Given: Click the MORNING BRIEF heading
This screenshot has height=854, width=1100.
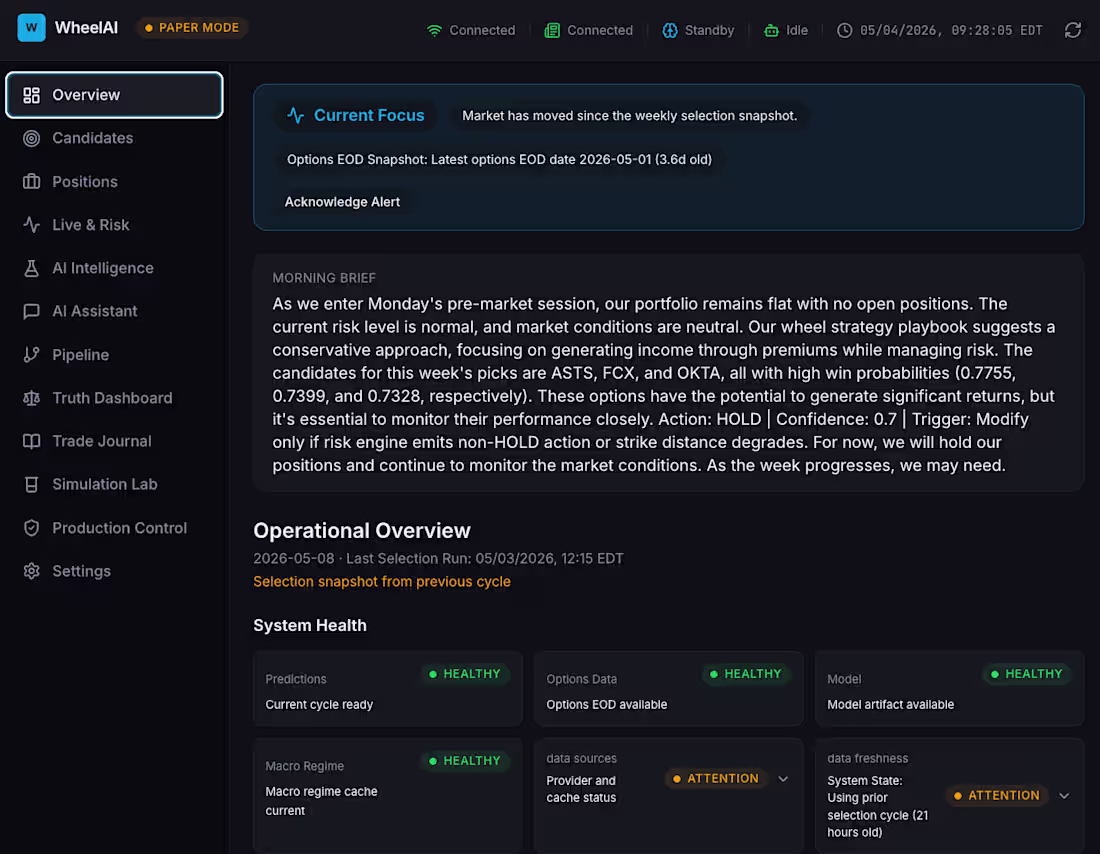Looking at the screenshot, I should pyautogui.click(x=324, y=278).
